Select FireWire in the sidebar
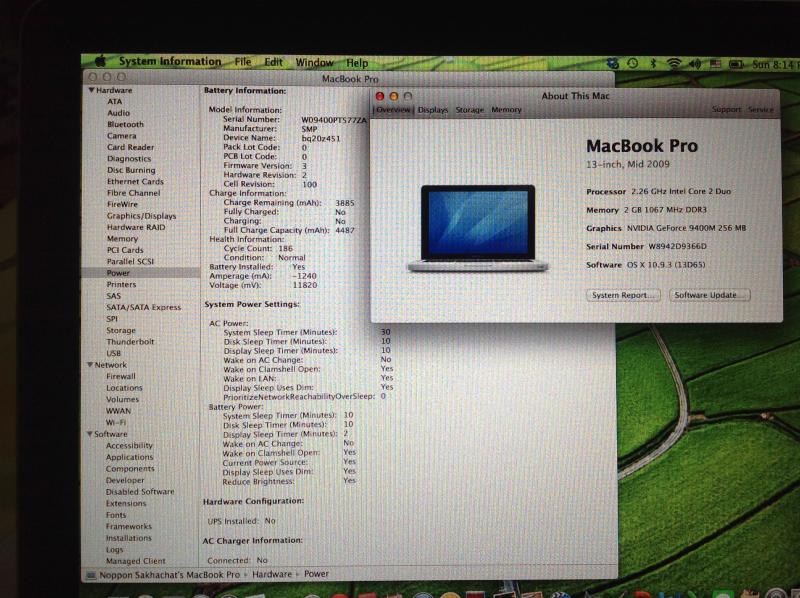 (x=122, y=204)
